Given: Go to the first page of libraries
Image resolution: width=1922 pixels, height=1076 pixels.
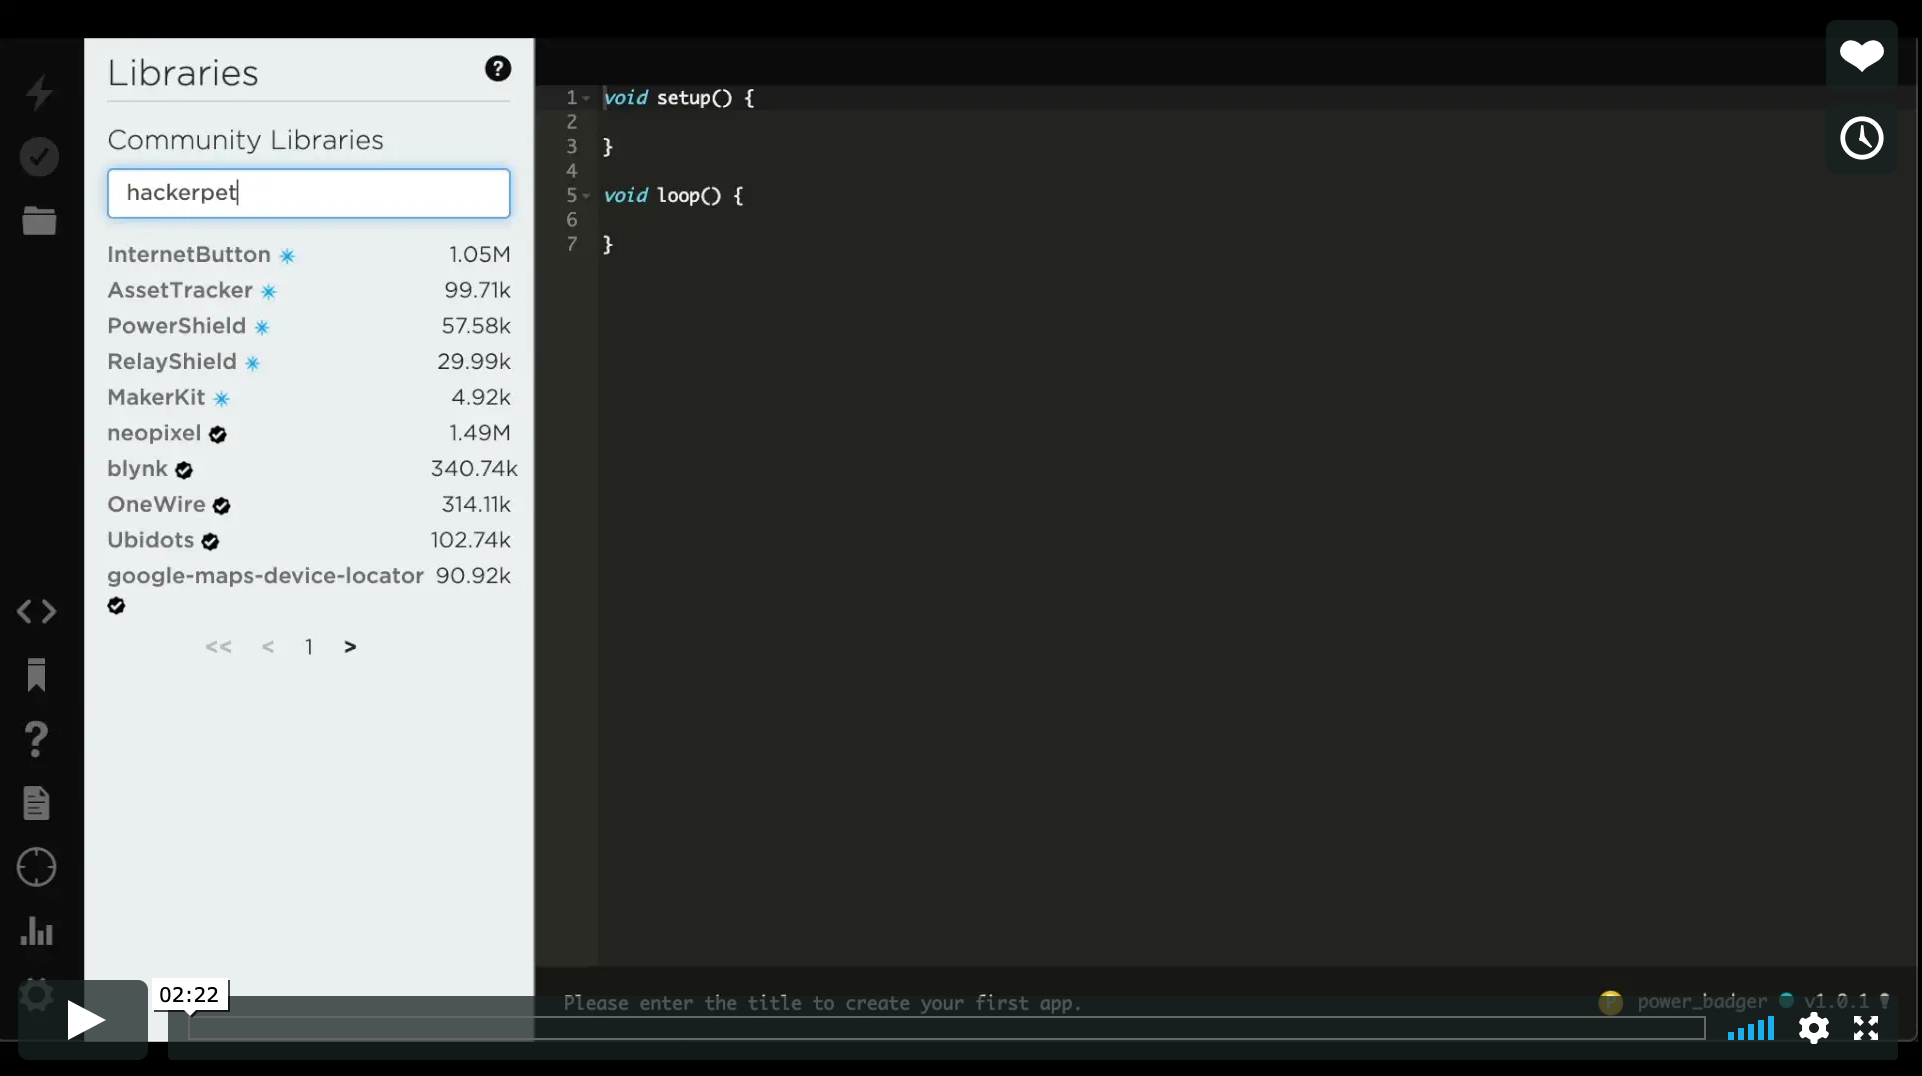Looking at the screenshot, I should (218, 647).
